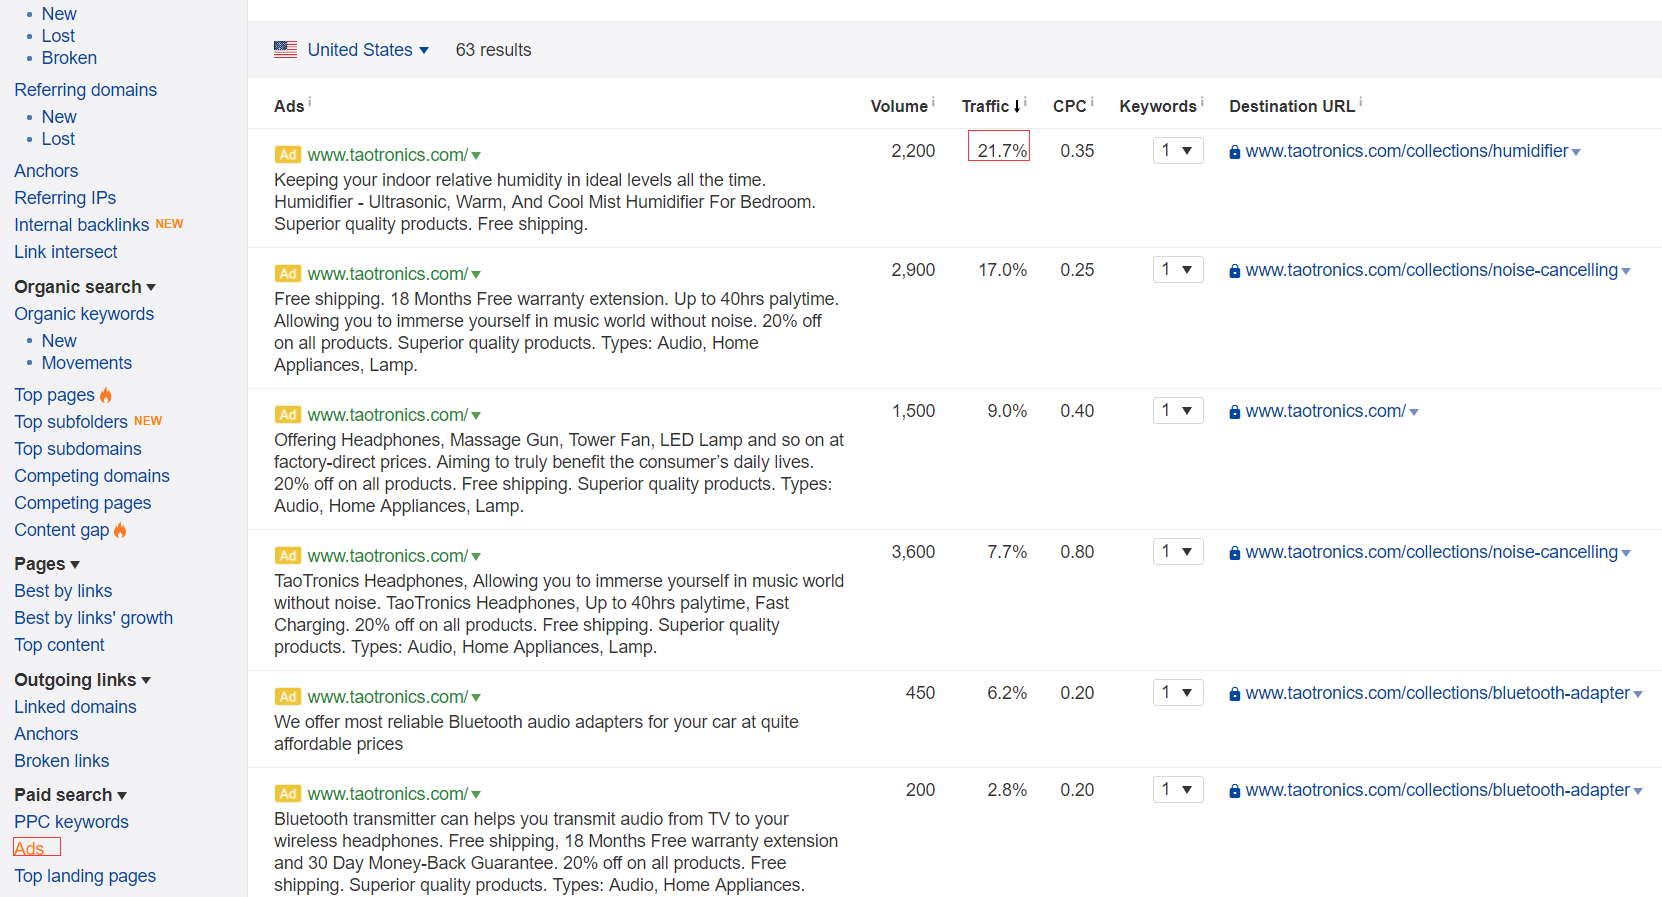Open the Internal backlinks report
The height and width of the screenshot is (897, 1662).
pyautogui.click(x=81, y=225)
